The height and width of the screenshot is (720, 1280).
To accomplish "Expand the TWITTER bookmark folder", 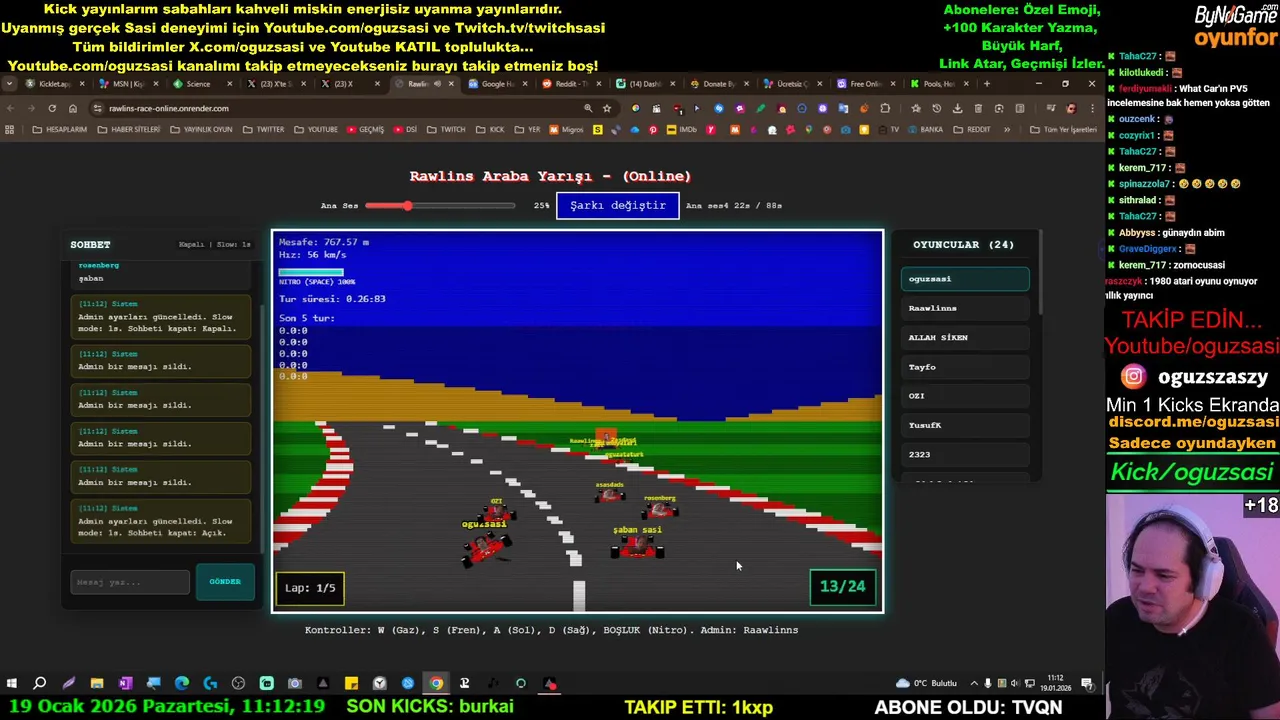I will (263, 129).
